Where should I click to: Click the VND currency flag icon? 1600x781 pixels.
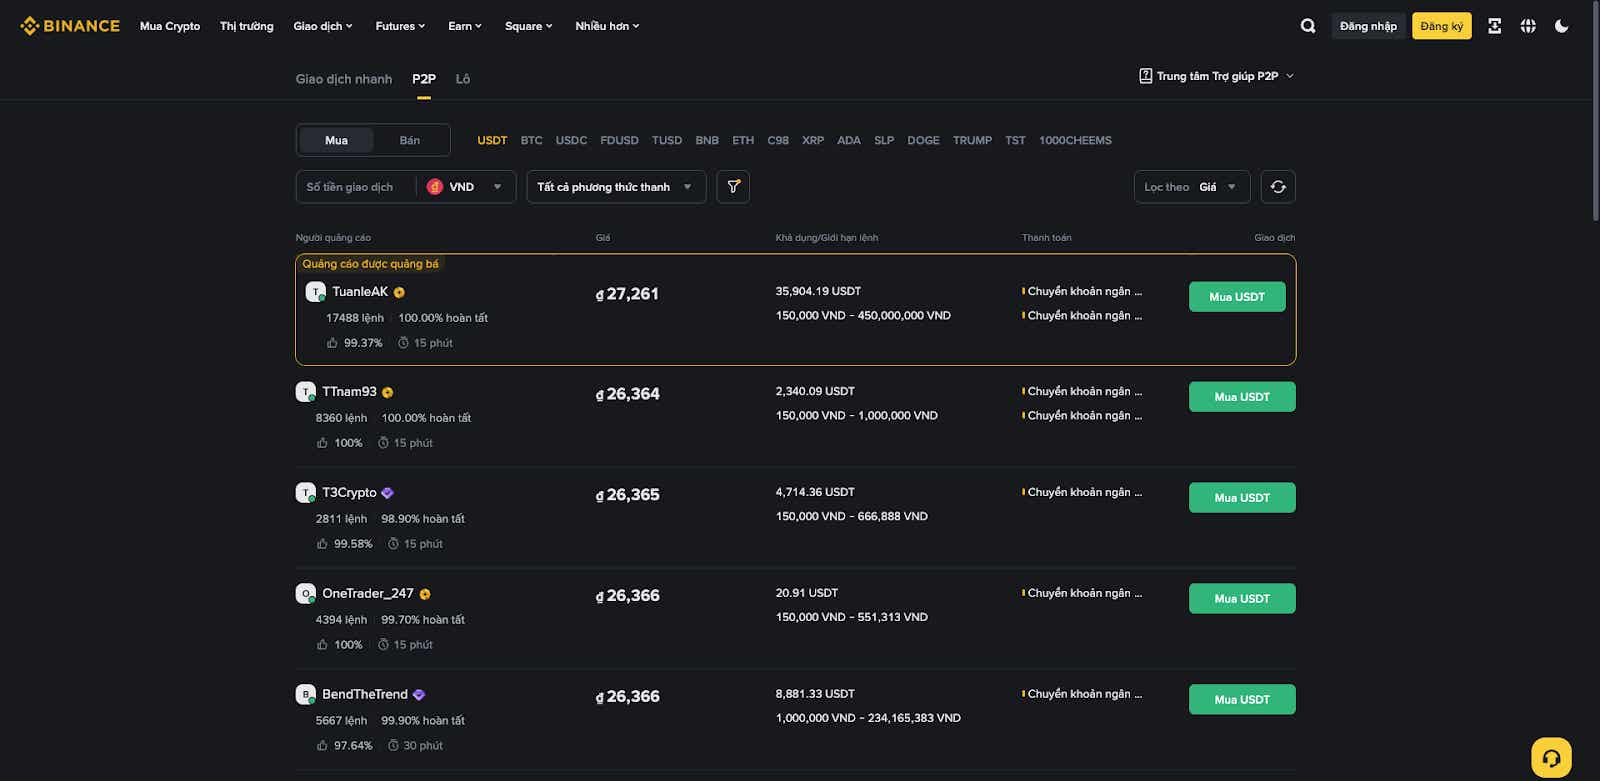point(435,187)
